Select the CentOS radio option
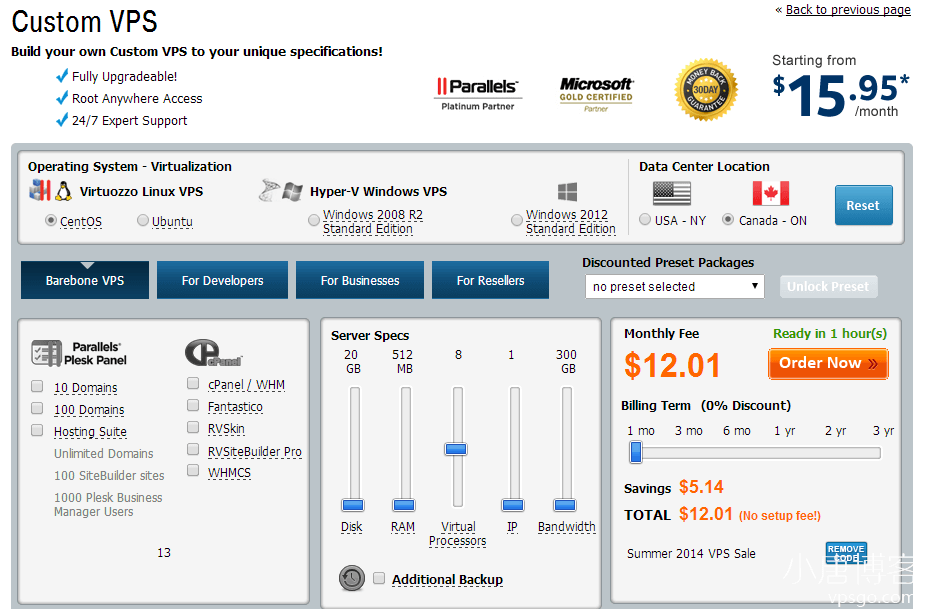This screenshot has height=609, width=925. [x=51, y=221]
